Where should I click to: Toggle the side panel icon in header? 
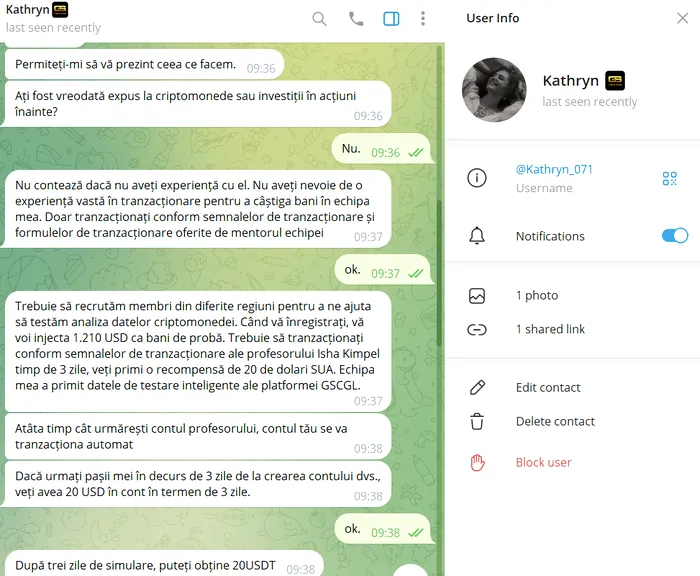pyautogui.click(x=391, y=19)
